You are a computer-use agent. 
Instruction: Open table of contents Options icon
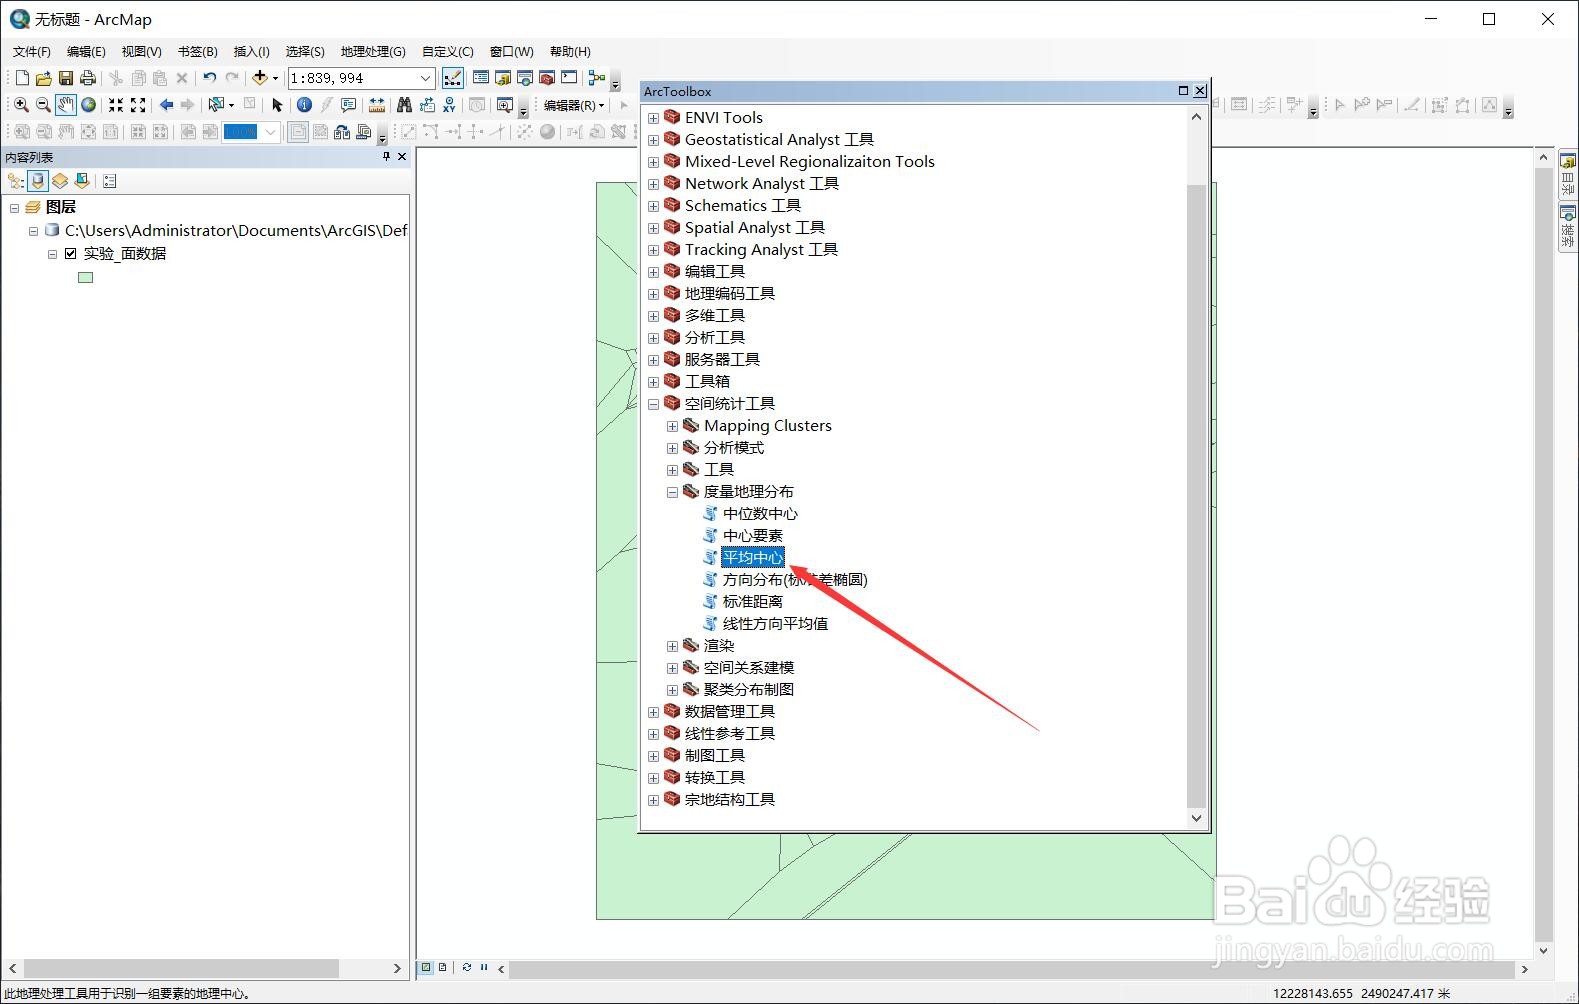coord(110,181)
